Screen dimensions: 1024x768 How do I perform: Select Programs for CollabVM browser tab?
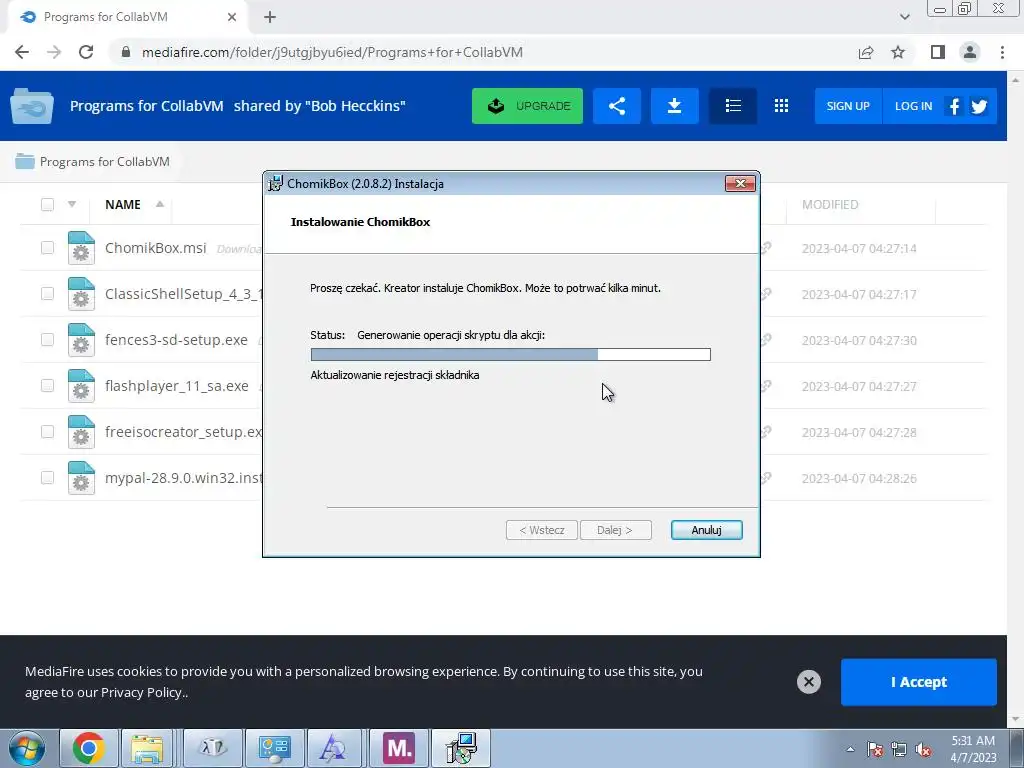click(x=128, y=17)
